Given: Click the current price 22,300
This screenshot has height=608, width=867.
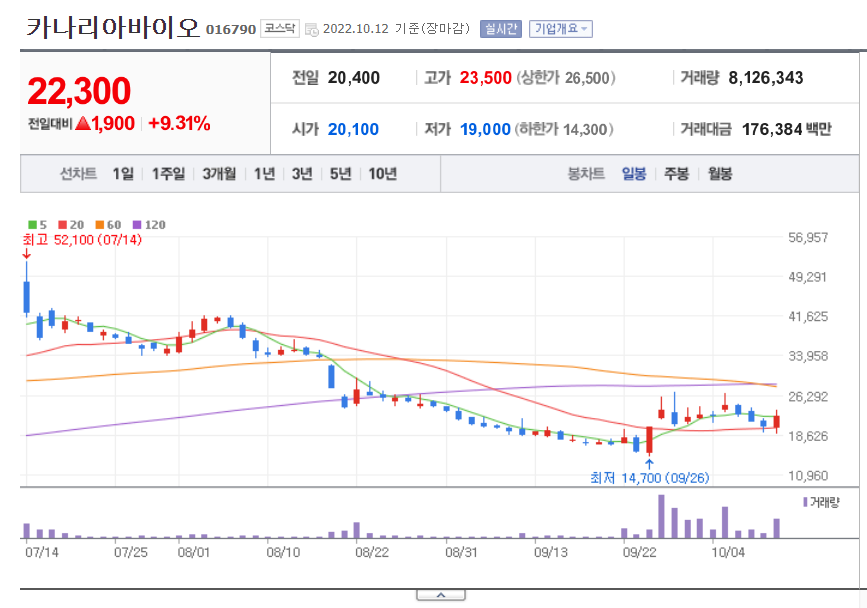Looking at the screenshot, I should click(x=79, y=91).
